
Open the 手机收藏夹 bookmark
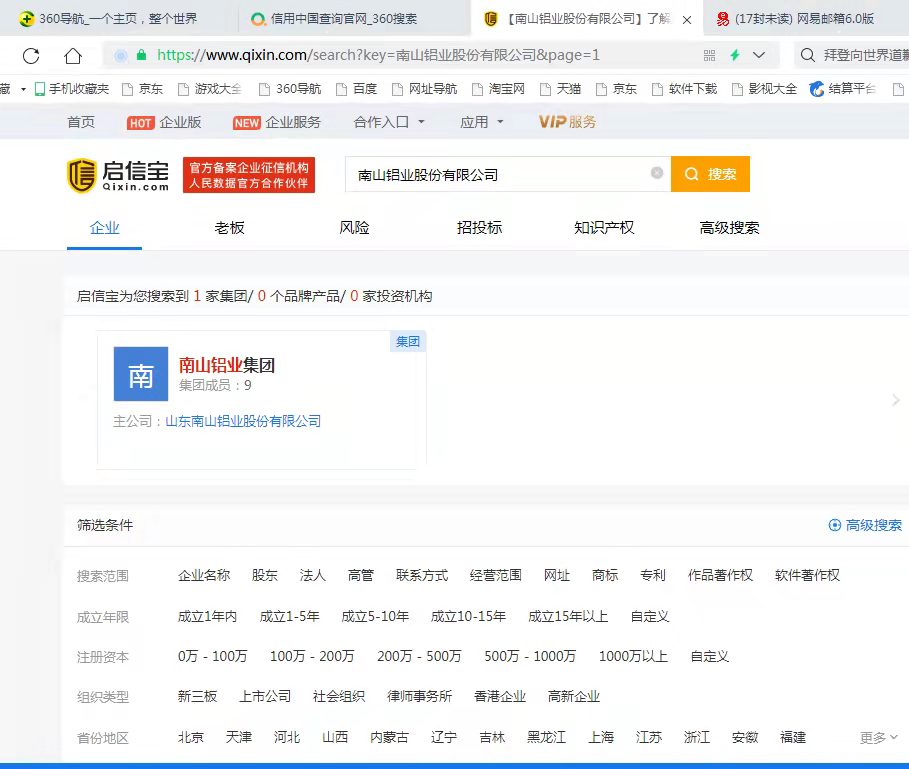tap(72, 89)
